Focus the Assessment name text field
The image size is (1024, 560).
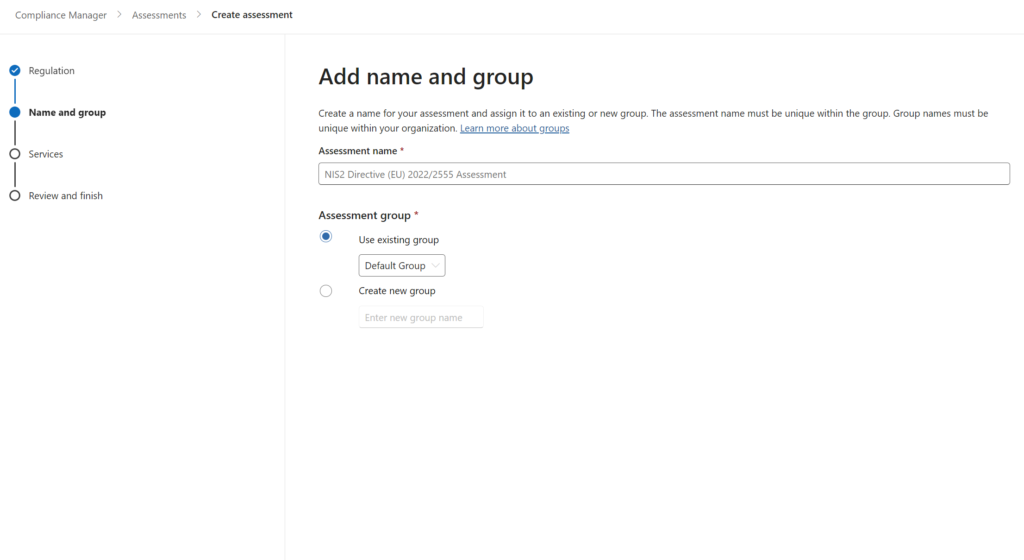pos(663,174)
